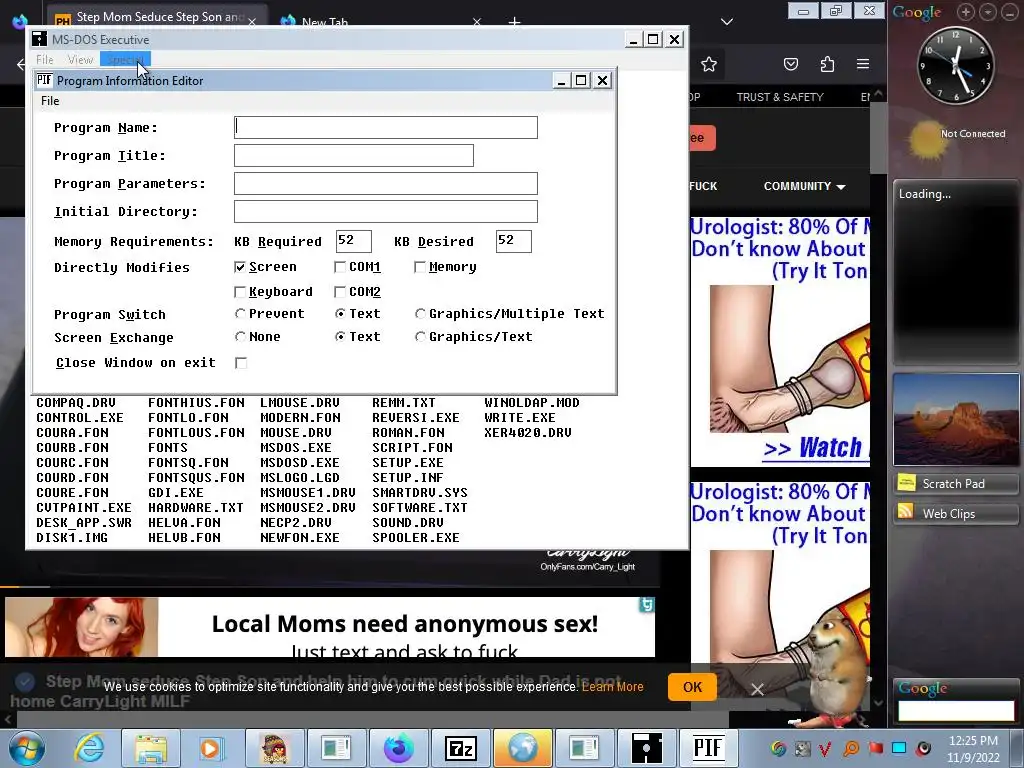The width and height of the screenshot is (1024, 768).
Task: Check the Keyboard checkbox
Action: [240, 292]
